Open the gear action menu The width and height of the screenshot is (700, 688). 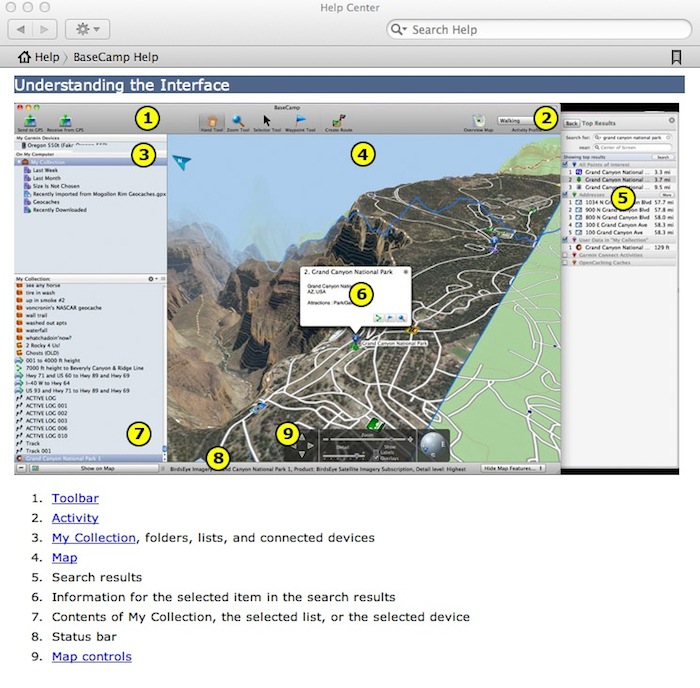[x=88, y=29]
